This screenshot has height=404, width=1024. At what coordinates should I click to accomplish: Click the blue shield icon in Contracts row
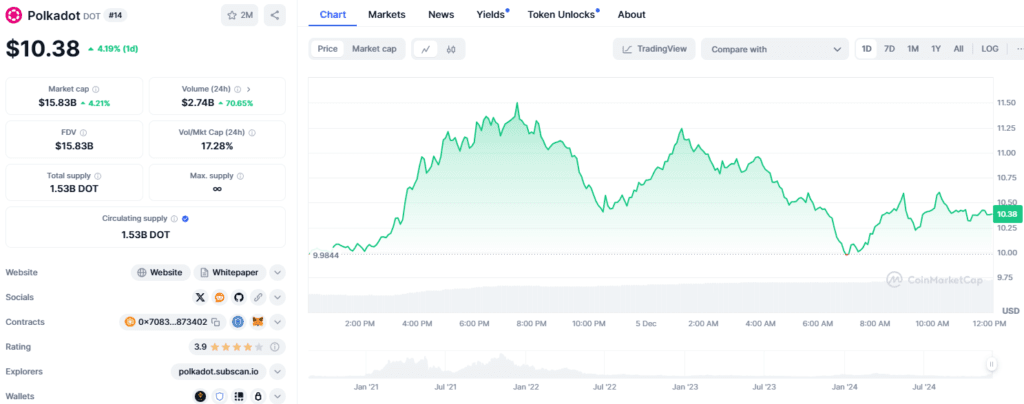238,322
